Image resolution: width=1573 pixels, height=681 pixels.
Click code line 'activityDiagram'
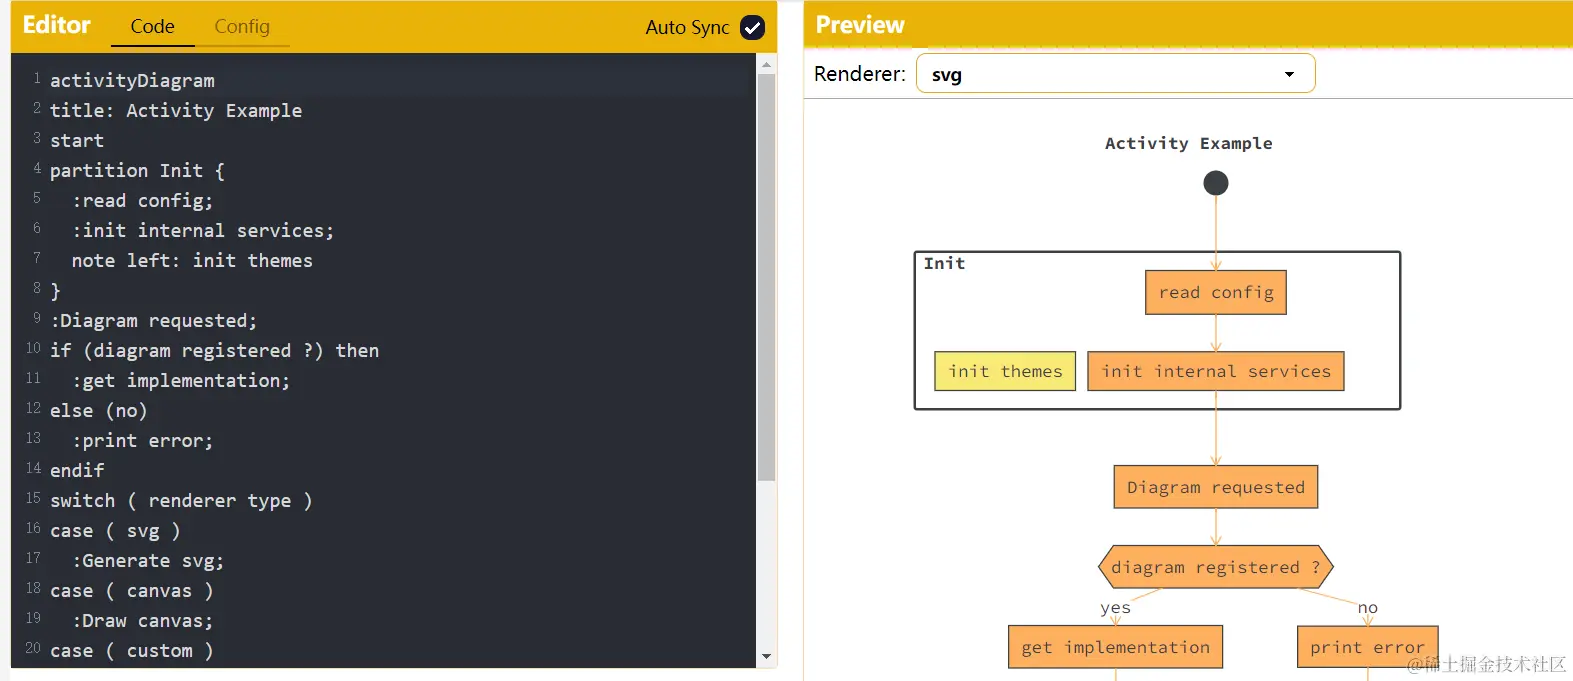(132, 80)
